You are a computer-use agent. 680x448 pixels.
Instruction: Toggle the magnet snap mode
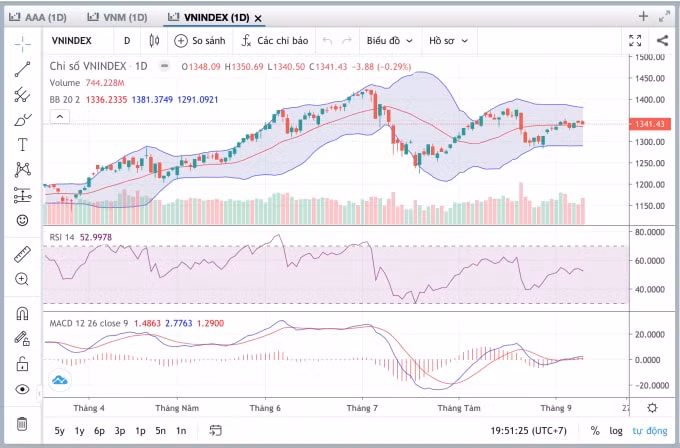(x=23, y=313)
